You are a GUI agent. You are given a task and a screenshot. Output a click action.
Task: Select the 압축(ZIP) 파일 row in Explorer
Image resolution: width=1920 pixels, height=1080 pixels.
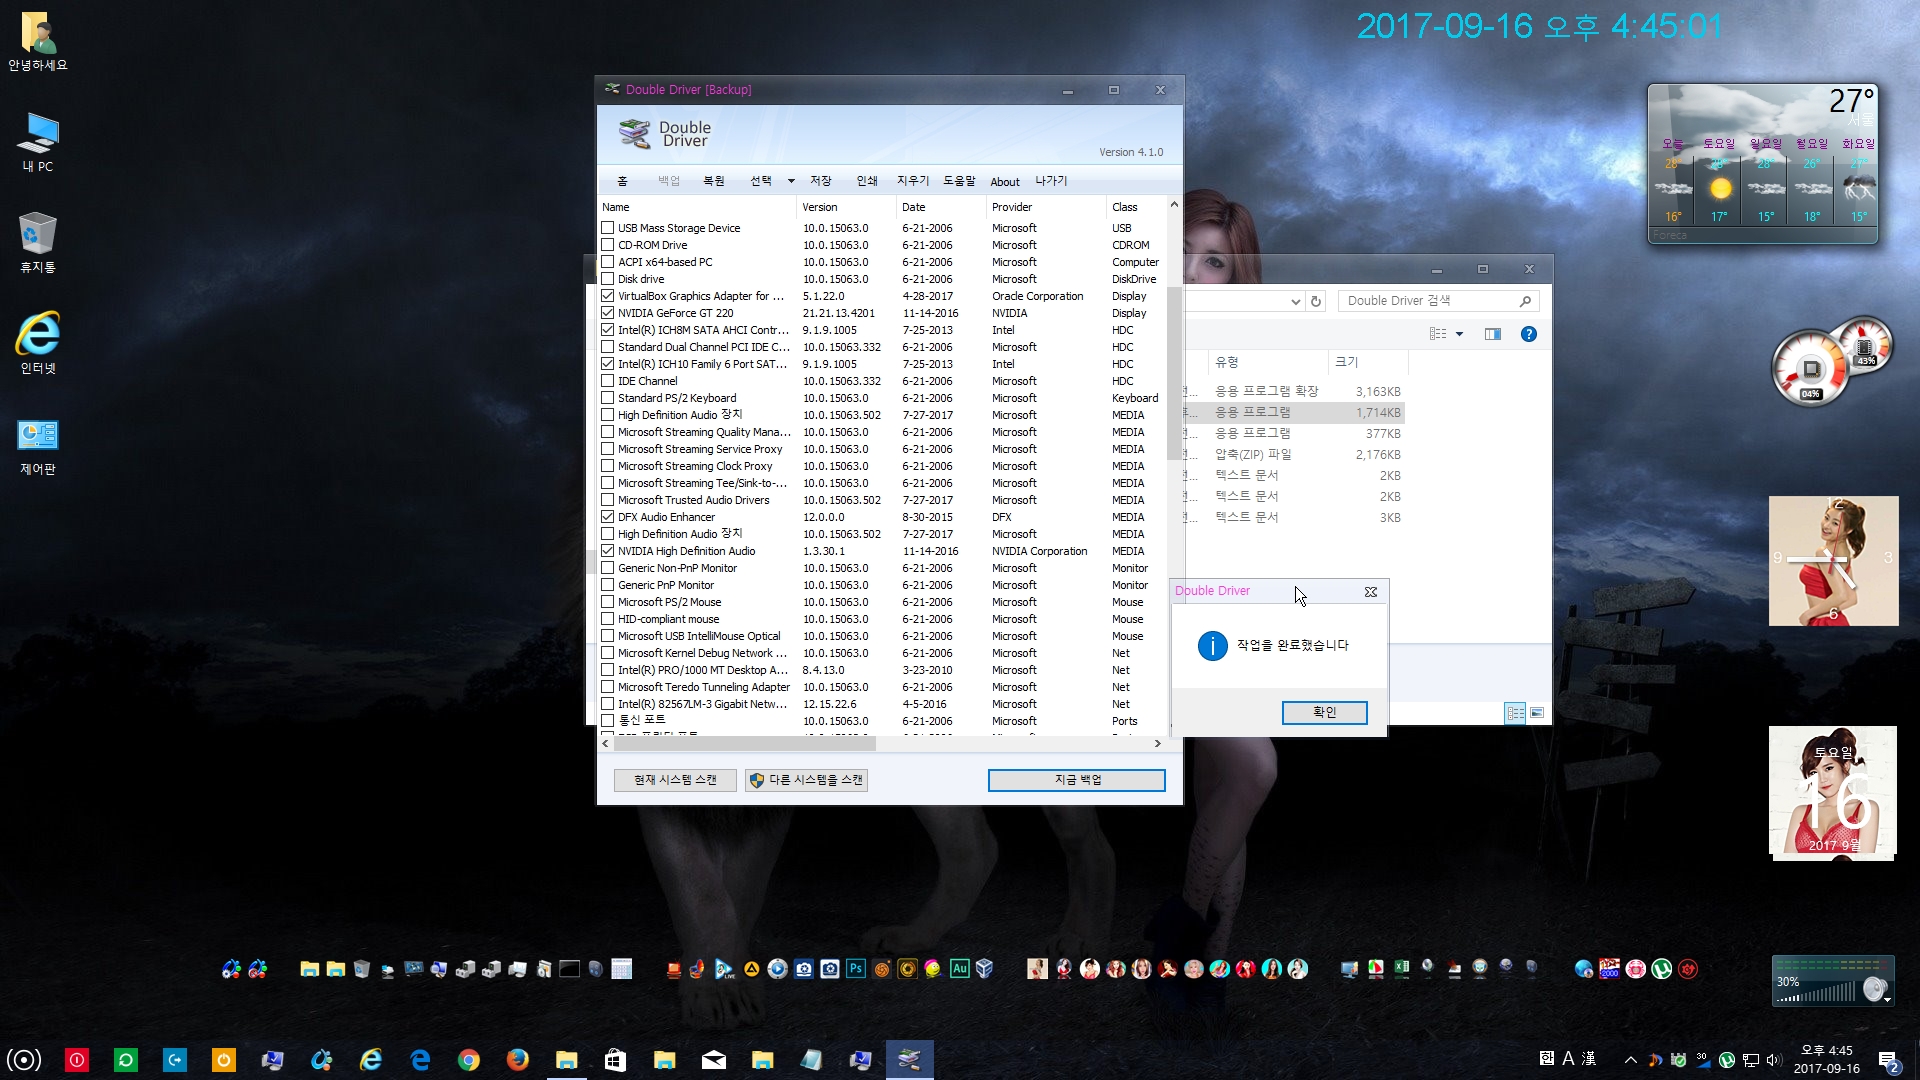point(1296,455)
